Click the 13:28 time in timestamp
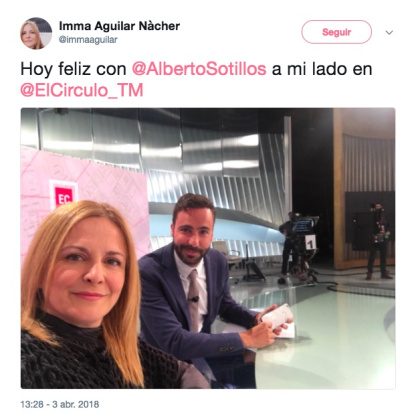 coord(32,405)
